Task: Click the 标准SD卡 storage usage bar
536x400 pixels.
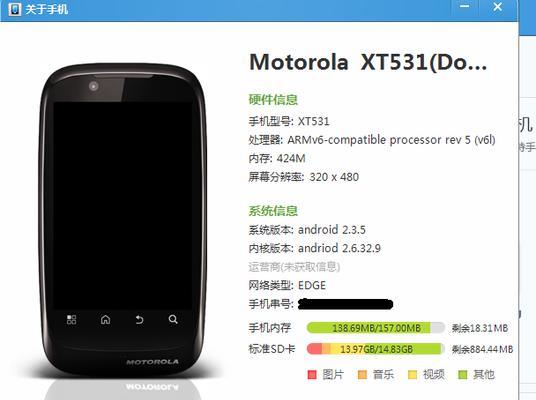Action: click(375, 349)
